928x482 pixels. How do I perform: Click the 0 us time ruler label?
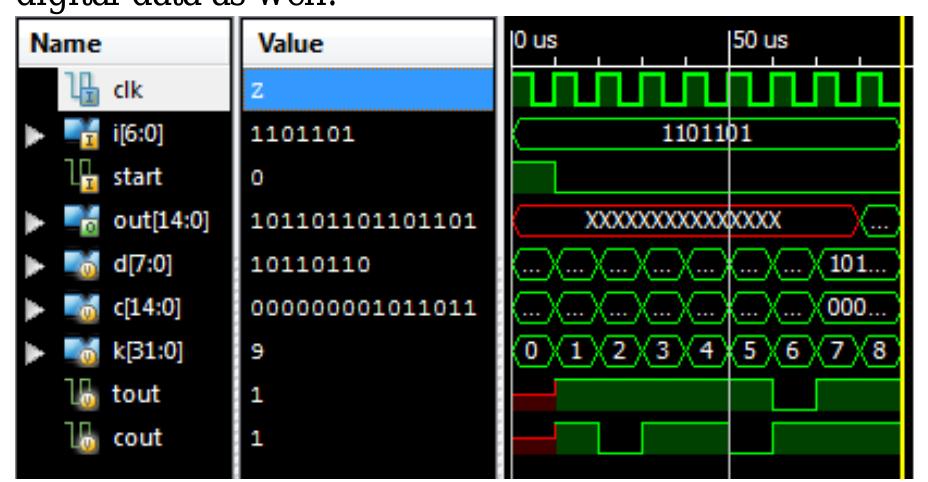pos(536,40)
